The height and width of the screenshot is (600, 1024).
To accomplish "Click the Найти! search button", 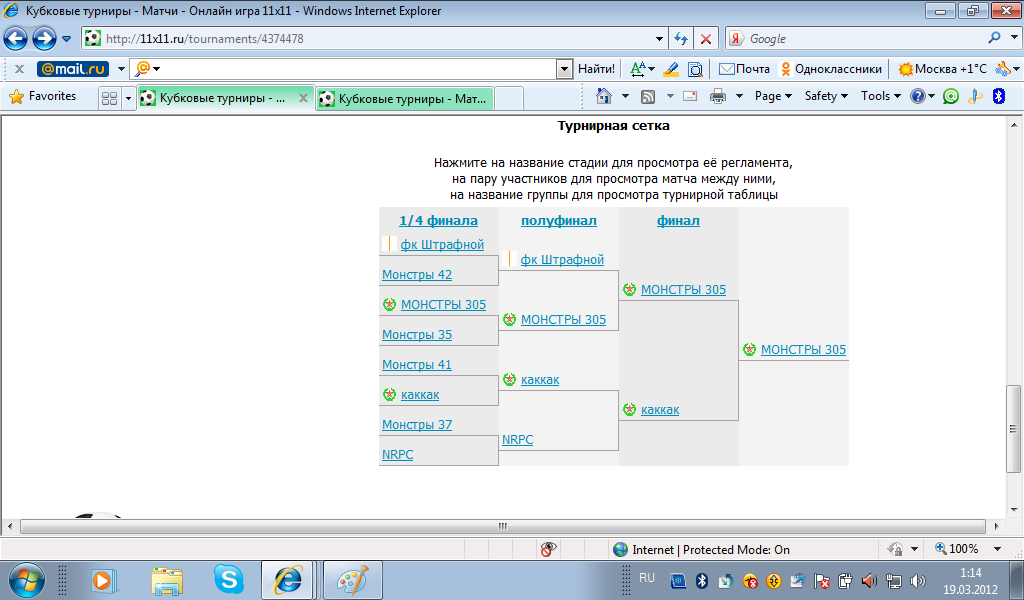I will point(596,69).
